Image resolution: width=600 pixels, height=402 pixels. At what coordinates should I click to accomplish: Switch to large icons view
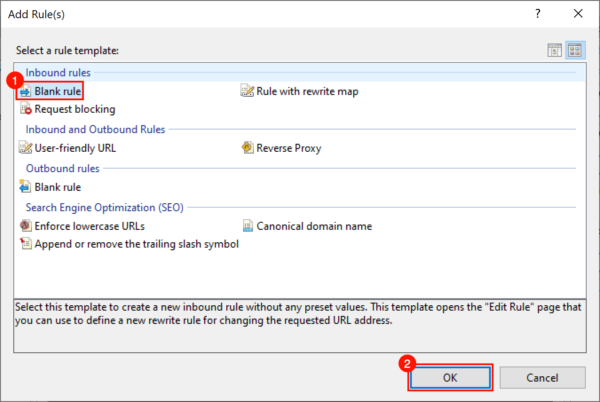pos(575,50)
